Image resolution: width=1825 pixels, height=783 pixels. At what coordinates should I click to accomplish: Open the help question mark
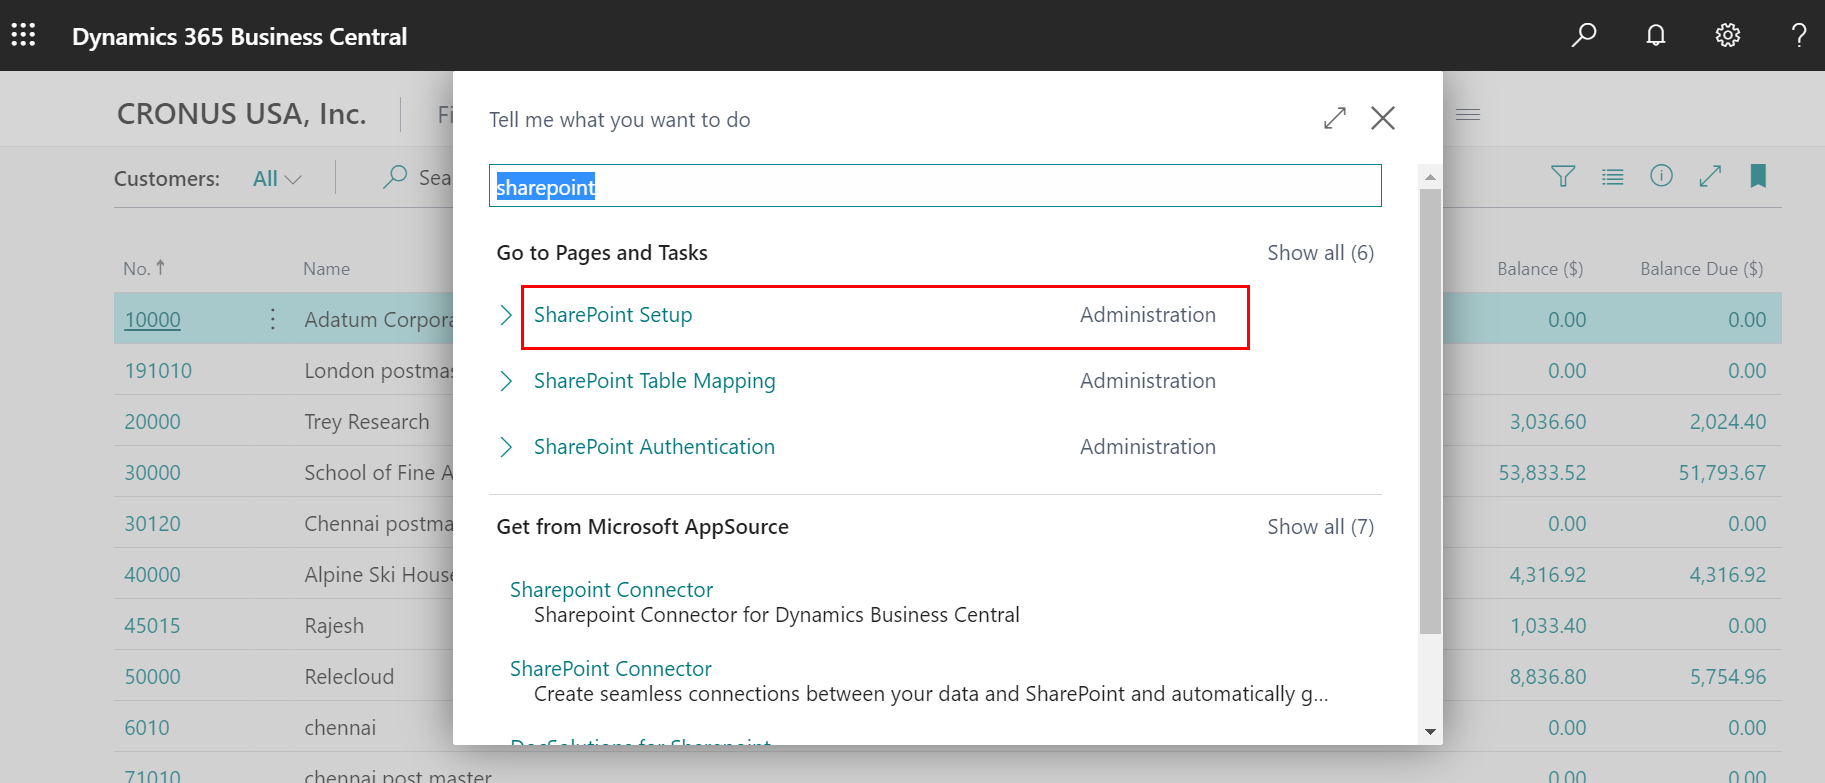point(1799,35)
